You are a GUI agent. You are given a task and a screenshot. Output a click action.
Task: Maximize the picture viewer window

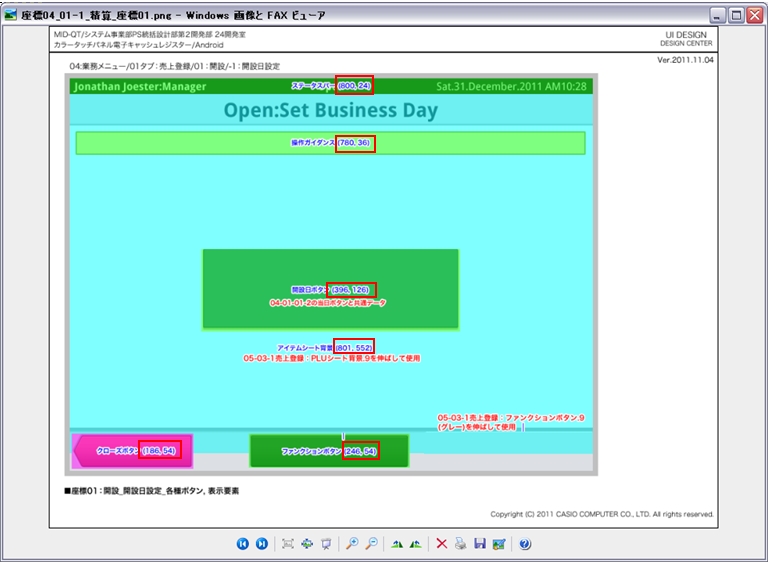pyautogui.click(x=735, y=15)
